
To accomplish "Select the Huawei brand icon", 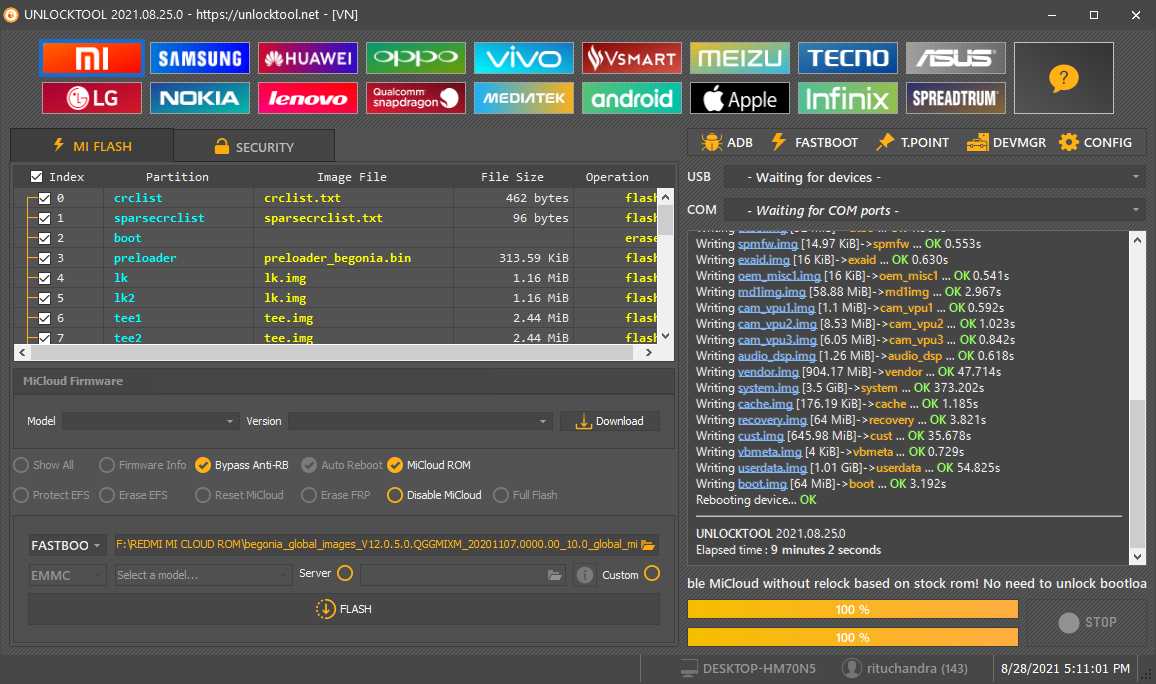I will (307, 58).
